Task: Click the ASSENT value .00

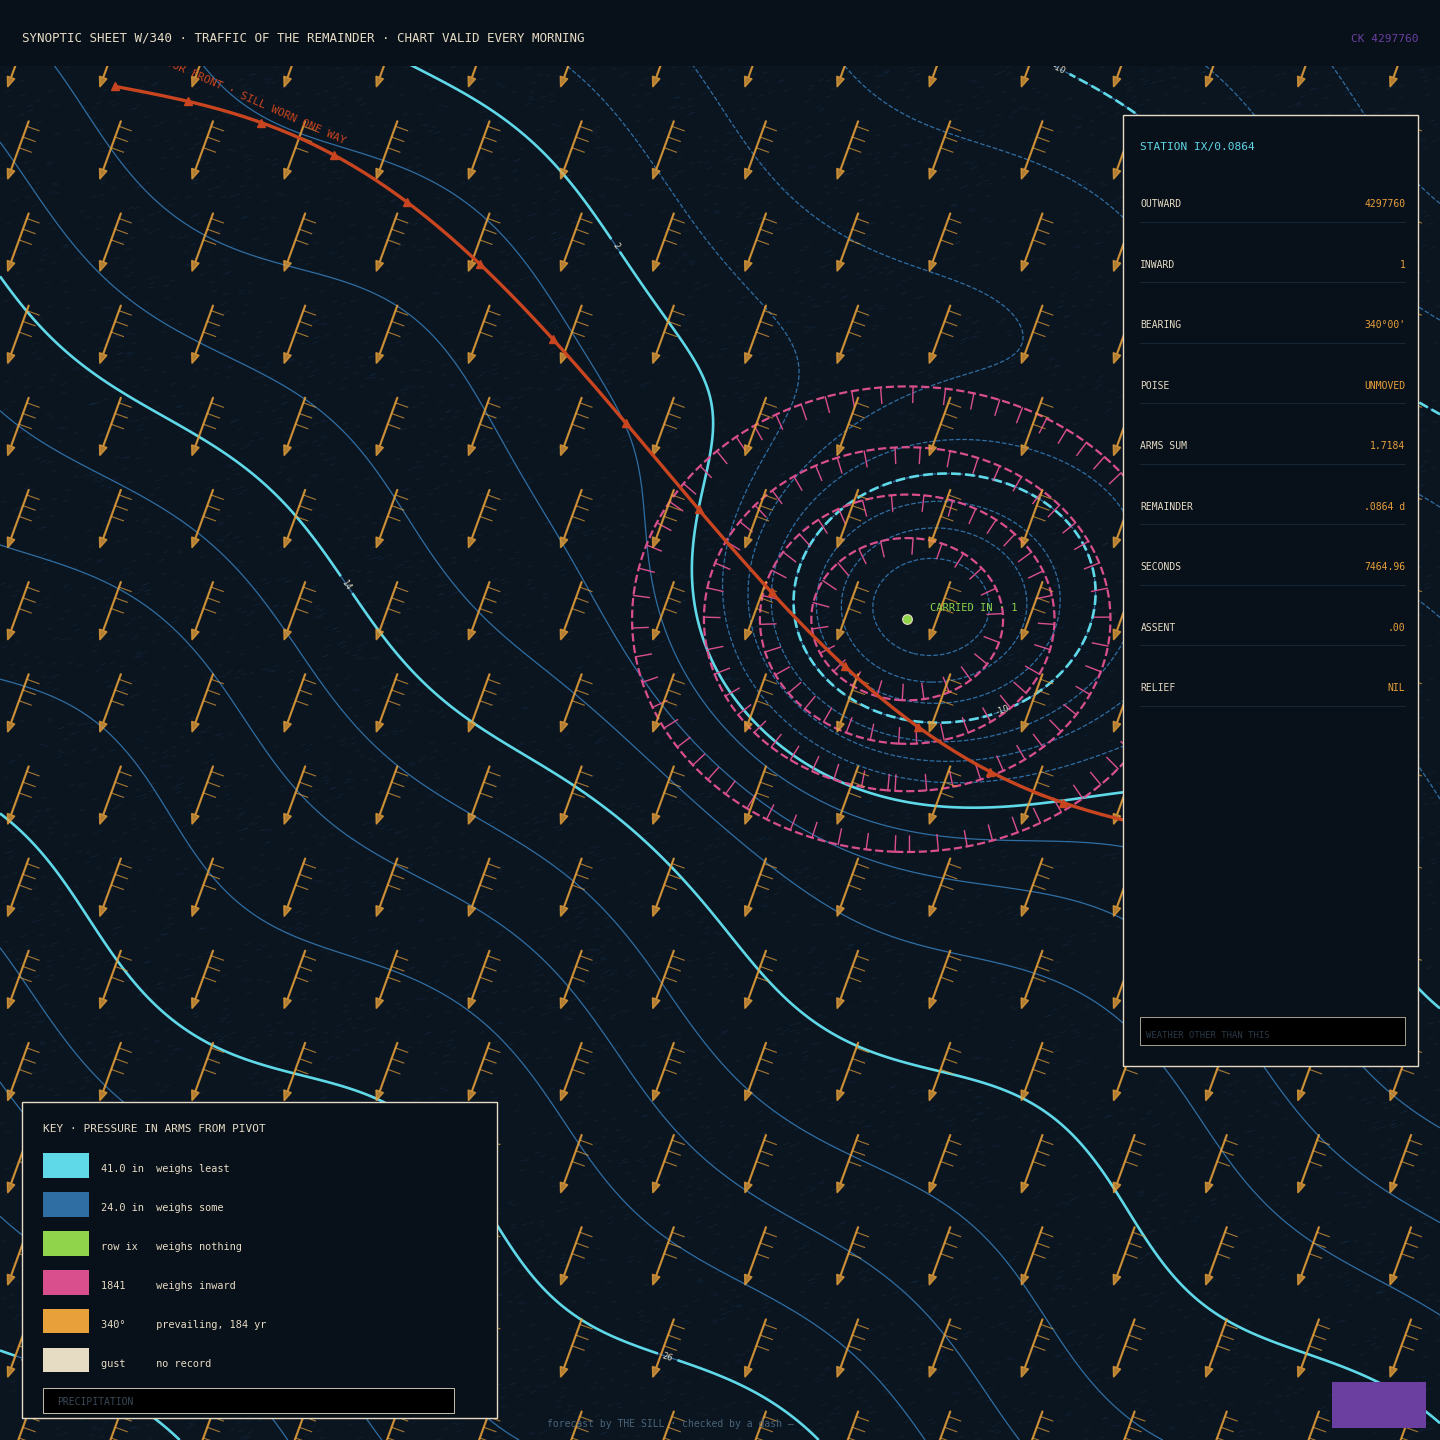Action: (x=1396, y=628)
